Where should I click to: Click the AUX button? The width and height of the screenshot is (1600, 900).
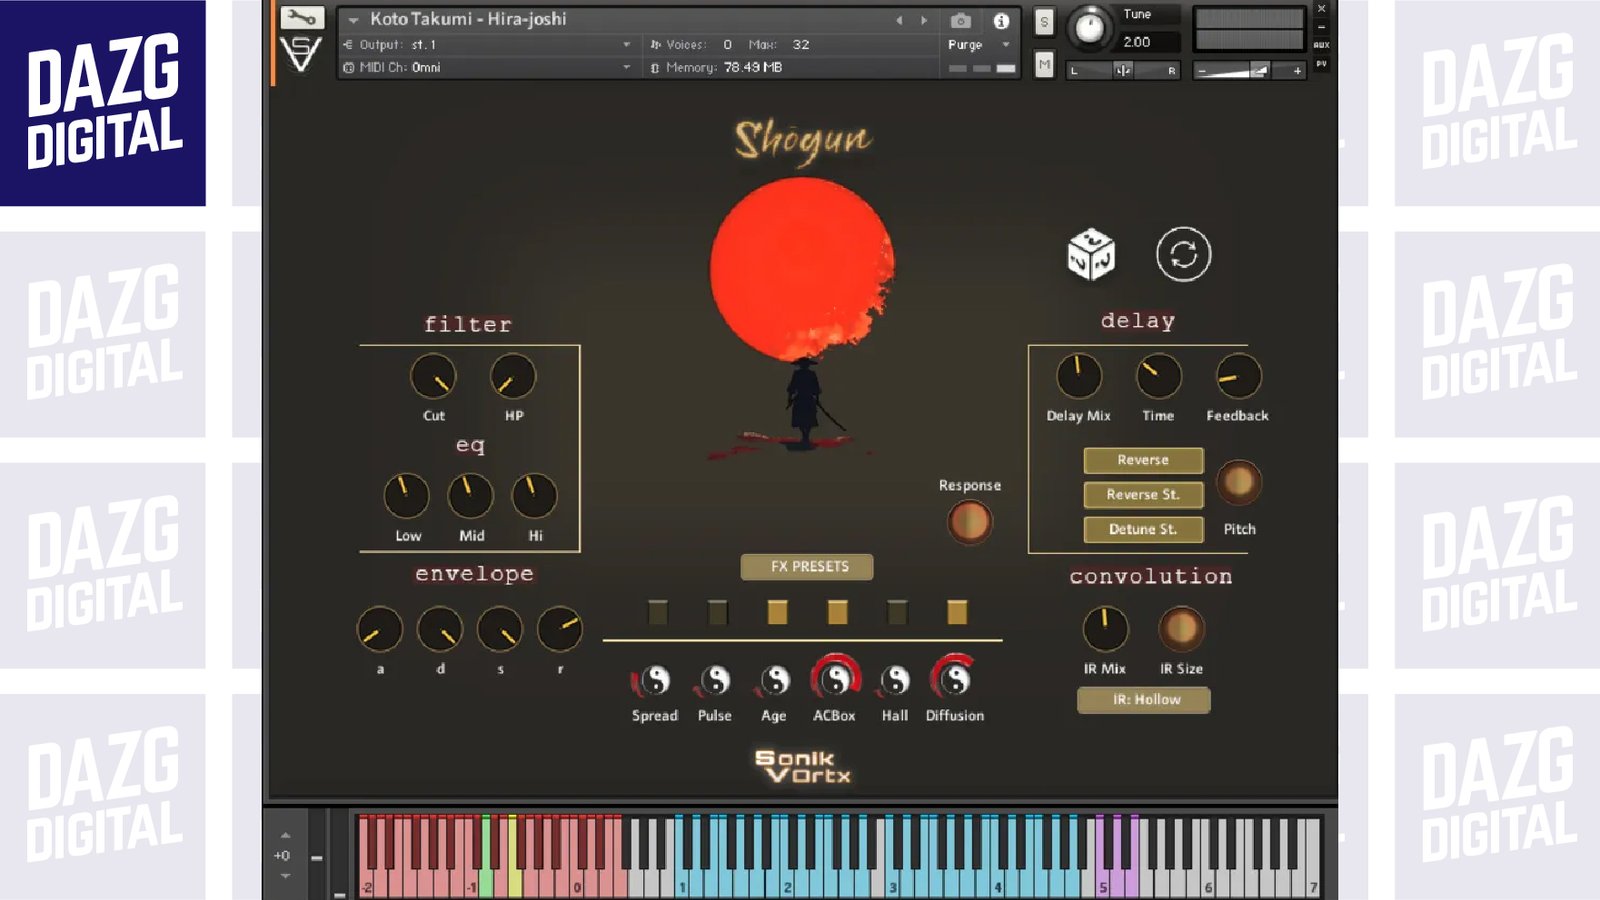point(1321,45)
